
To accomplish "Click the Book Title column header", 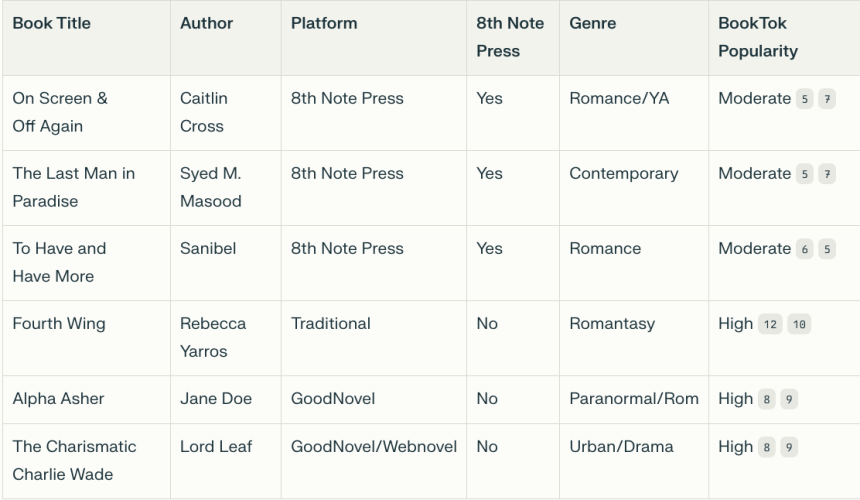I will (52, 23).
